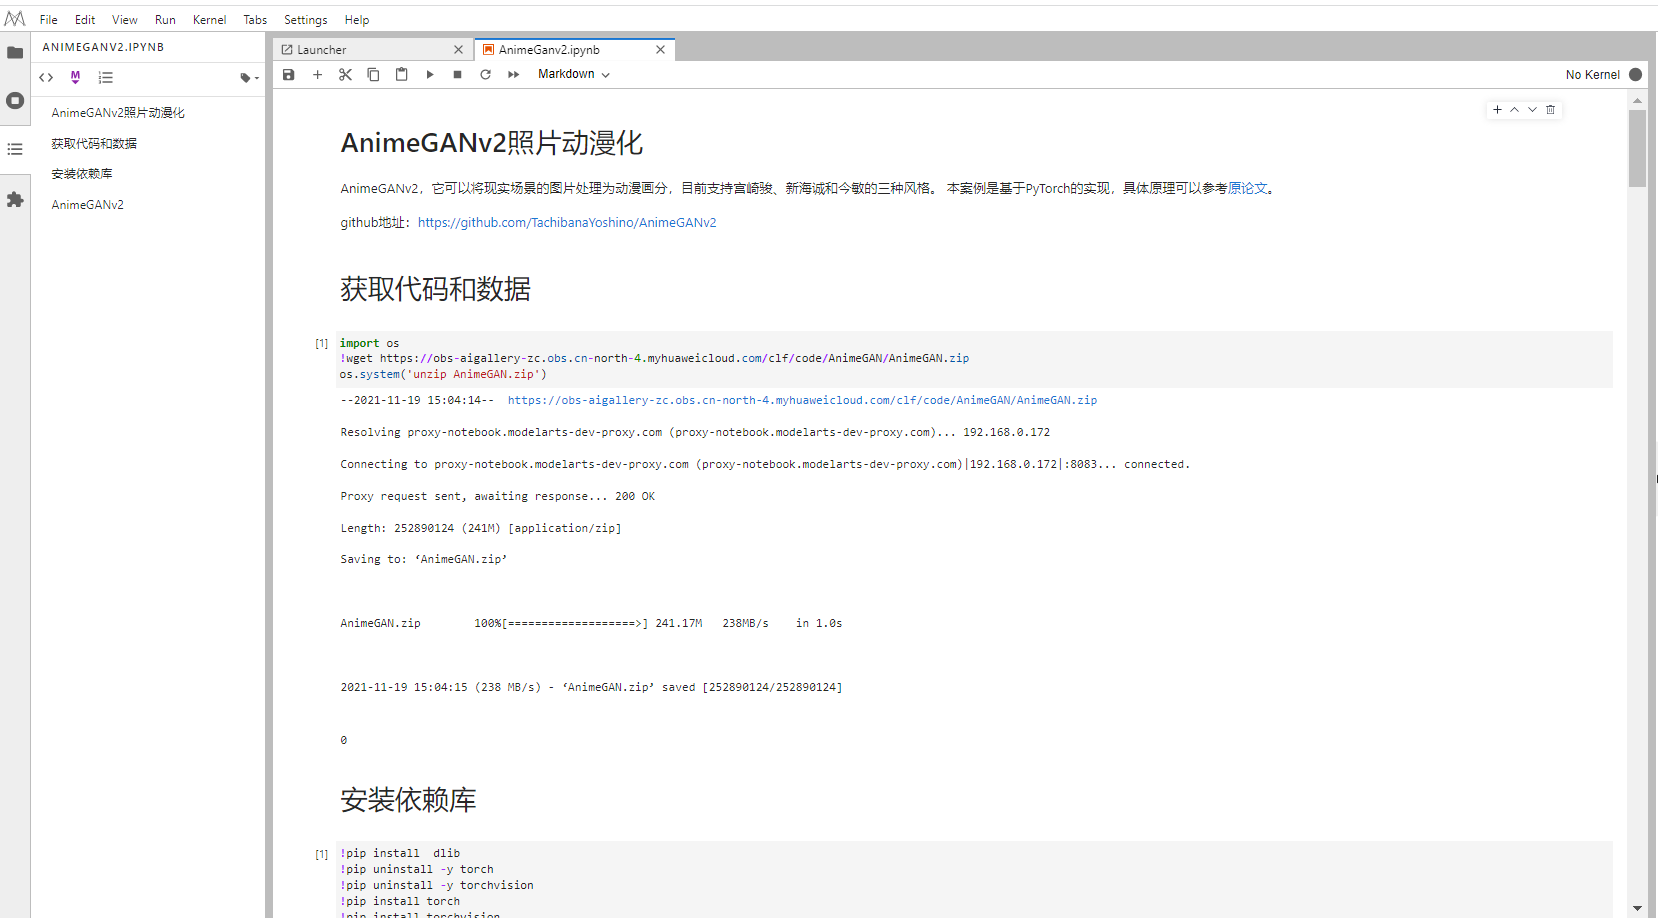The height and width of the screenshot is (918, 1658).
Task: Insert a cell below using toolbar plus icon
Action: [317, 74]
